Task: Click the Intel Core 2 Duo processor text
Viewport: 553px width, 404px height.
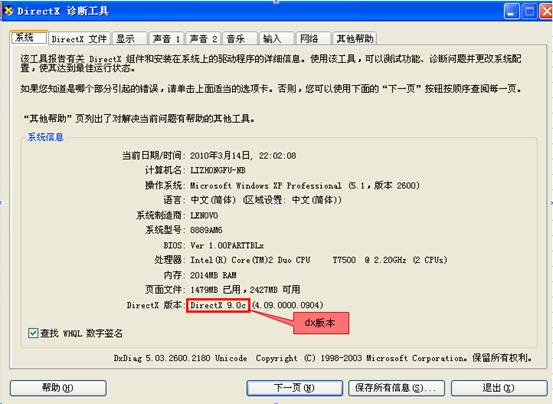Action: coord(318,260)
